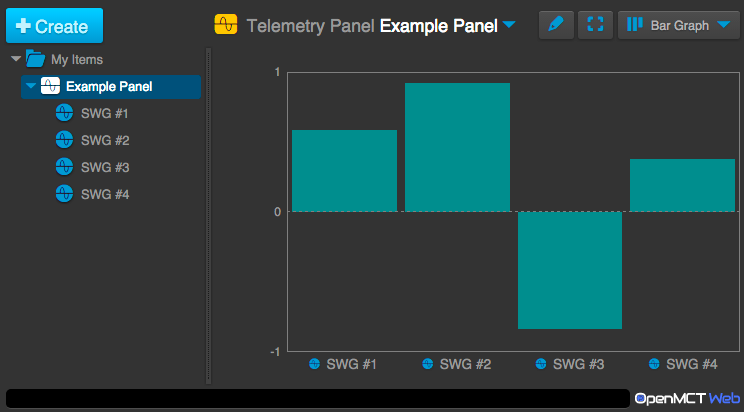
Task: Click the SWG #4 icon below the chart
Action: click(x=654, y=364)
